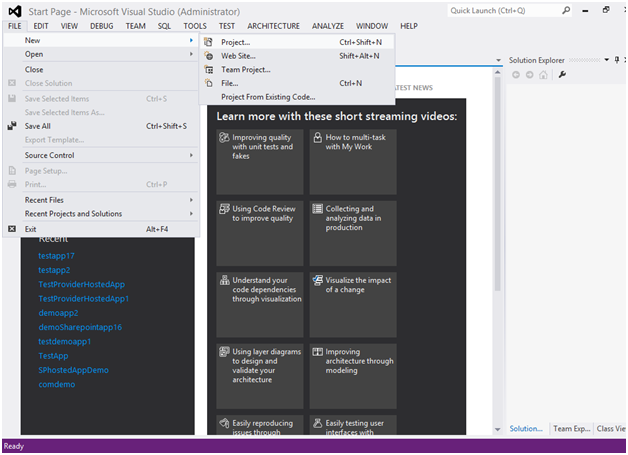Switch to the Solution Explorer bottom tab
Screen dimensions: 628x455
pyautogui.click(x=526, y=429)
